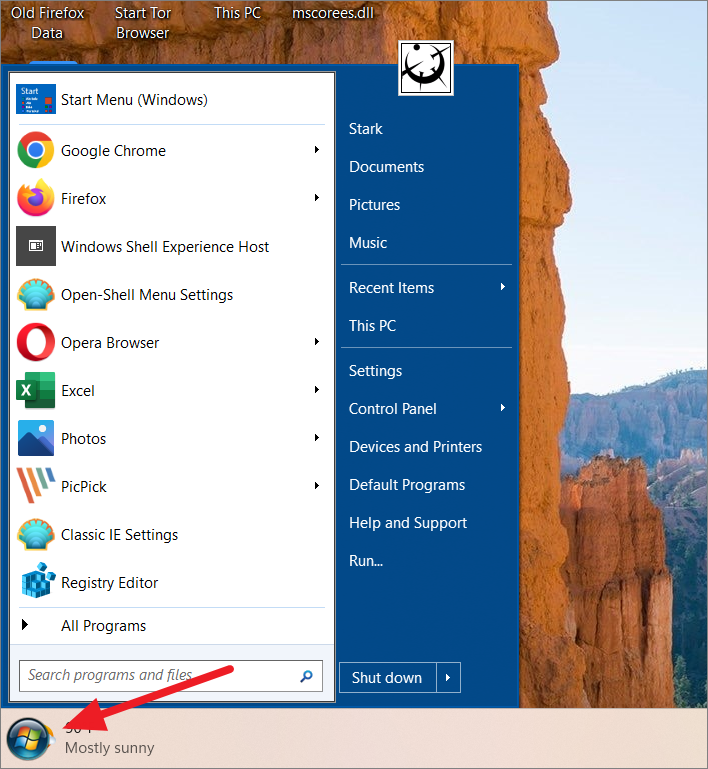The image size is (708, 769).
Task: Open Firefox from its icon
Action: (36, 199)
